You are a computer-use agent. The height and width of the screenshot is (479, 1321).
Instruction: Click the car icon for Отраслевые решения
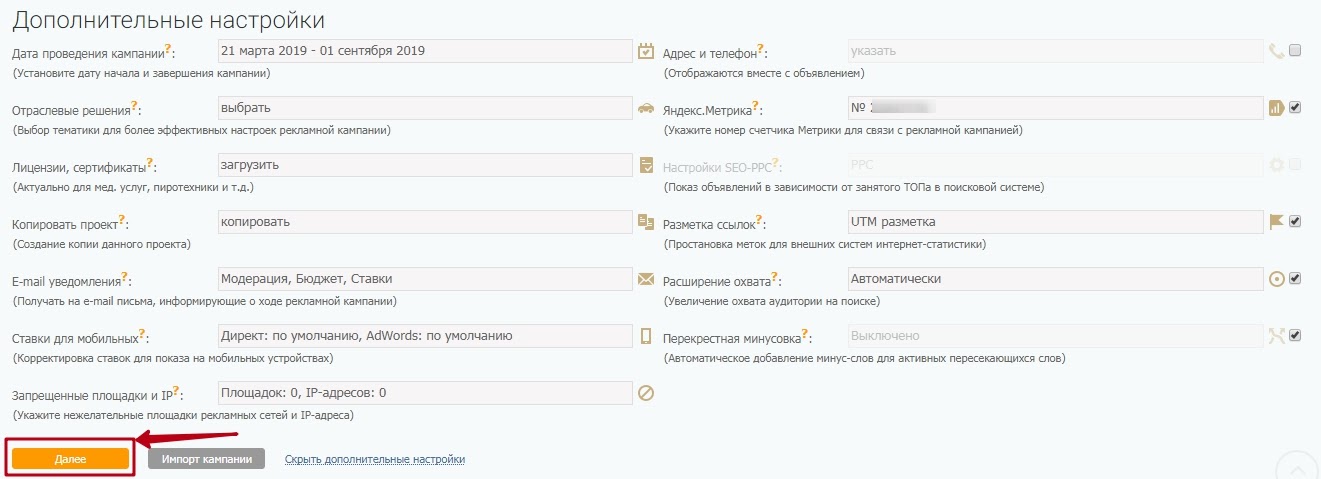click(x=646, y=108)
